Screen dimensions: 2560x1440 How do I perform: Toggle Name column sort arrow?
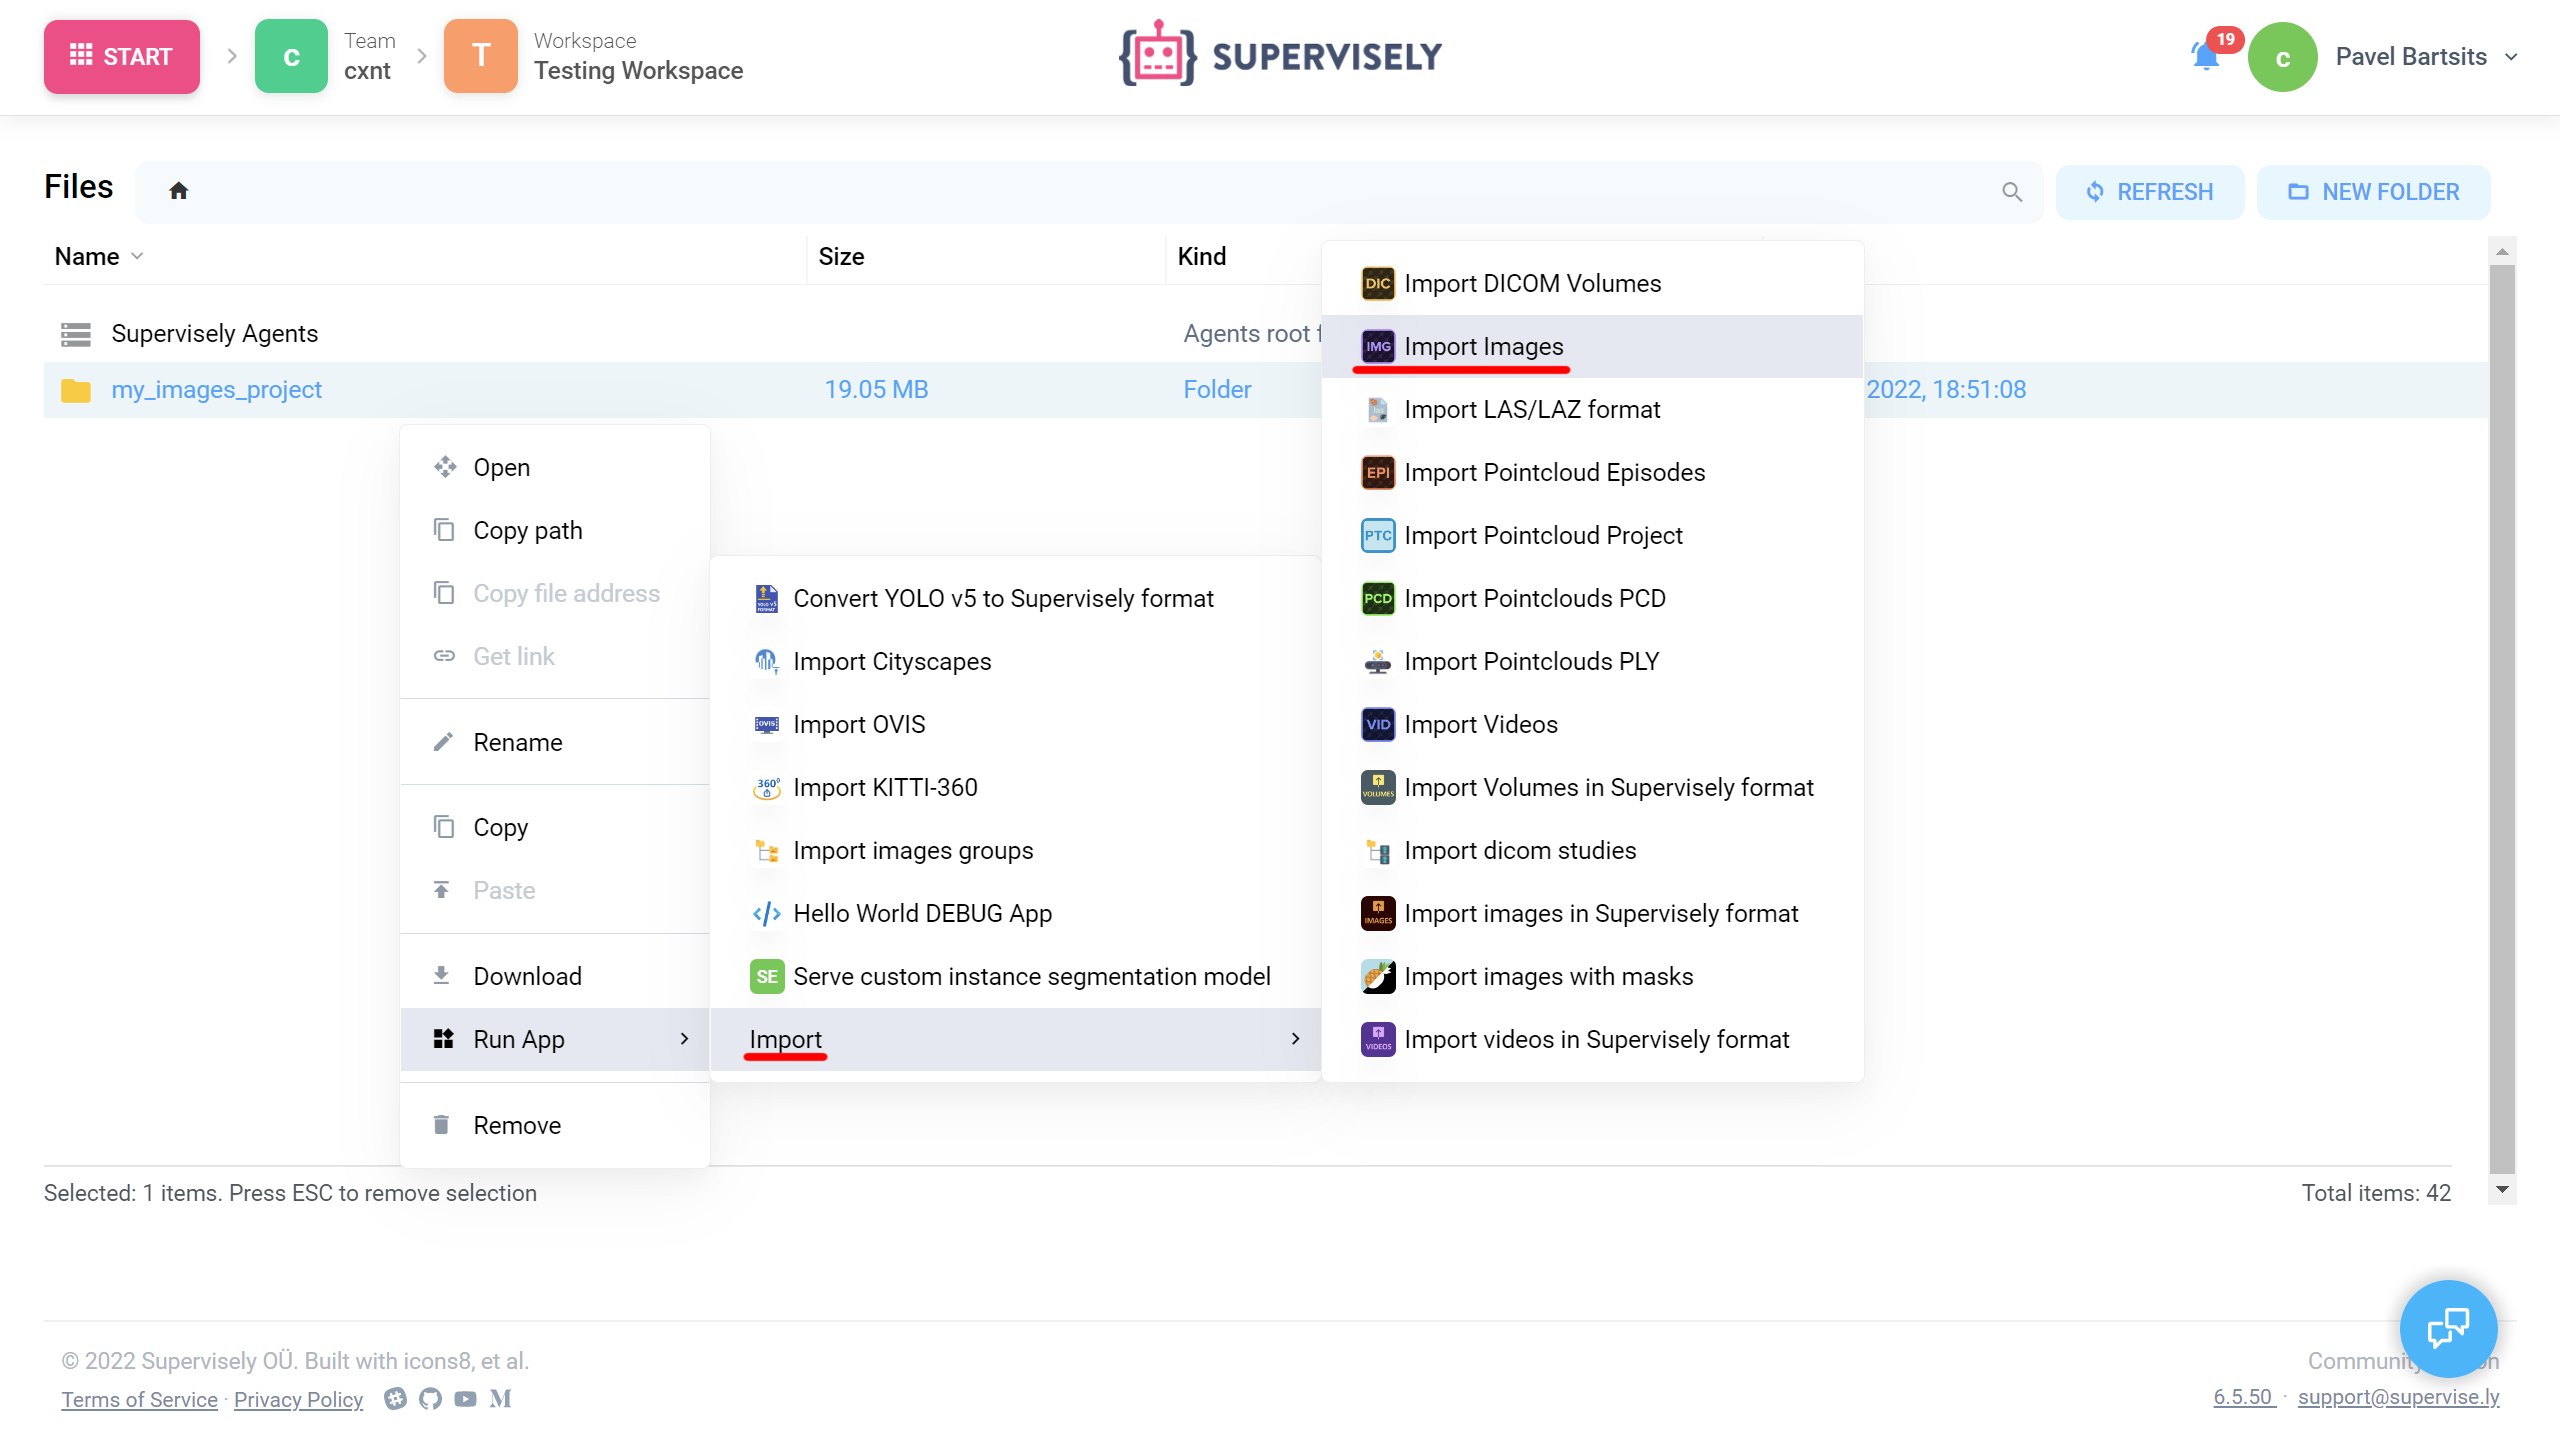coord(138,257)
